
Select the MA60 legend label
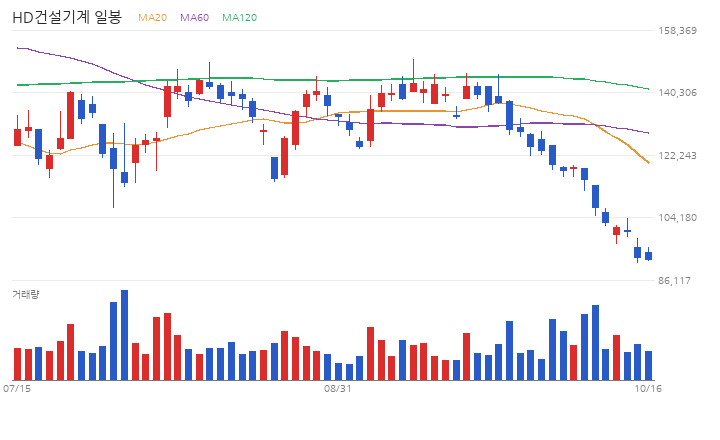pyautogui.click(x=195, y=17)
